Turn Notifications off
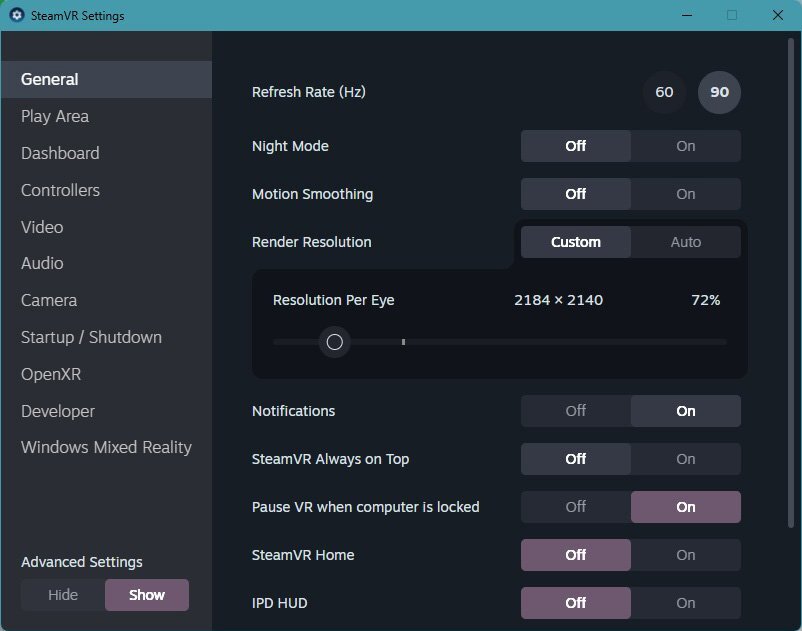This screenshot has width=802, height=631. pyautogui.click(x=575, y=411)
